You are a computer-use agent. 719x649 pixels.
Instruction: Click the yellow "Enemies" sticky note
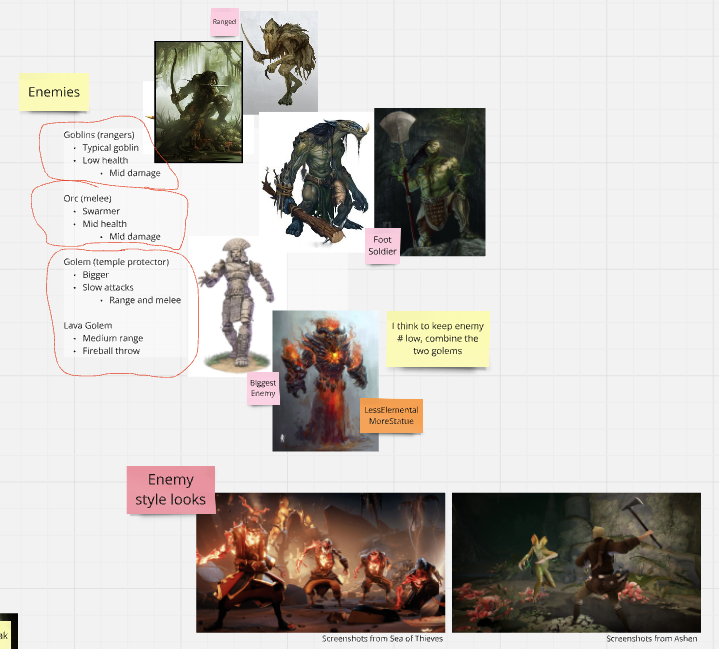(x=55, y=92)
